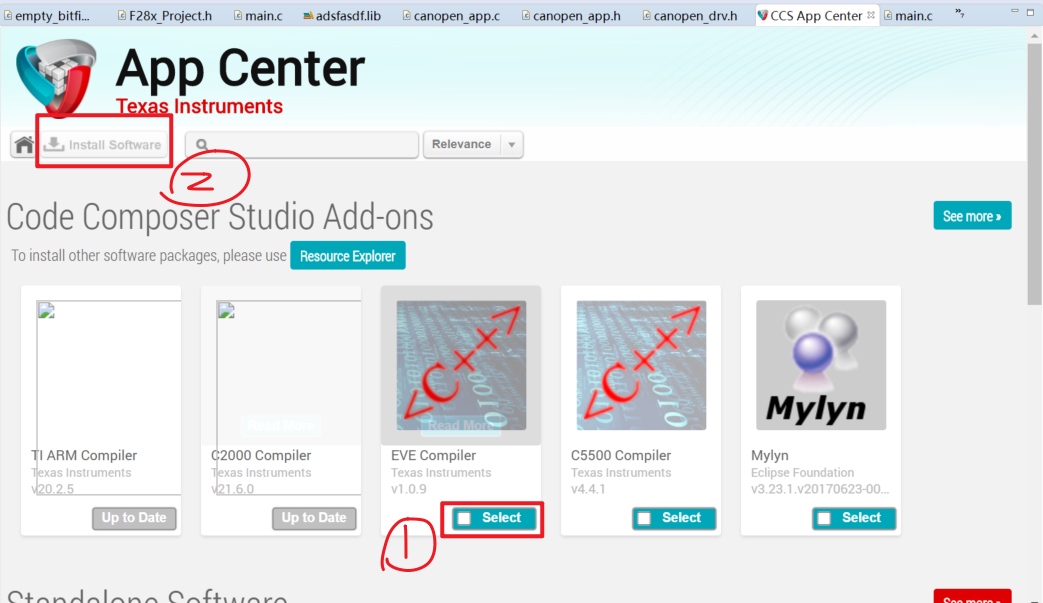Maximize the editor area icon

tap(1031, 12)
